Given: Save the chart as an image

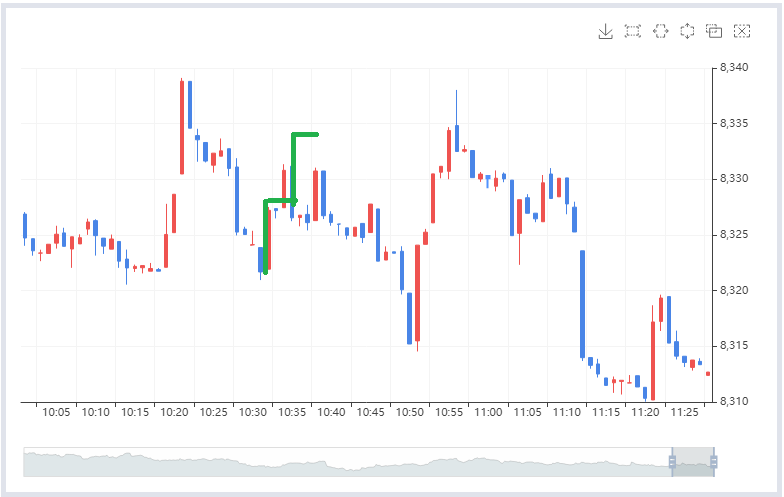Looking at the screenshot, I should 606,32.
